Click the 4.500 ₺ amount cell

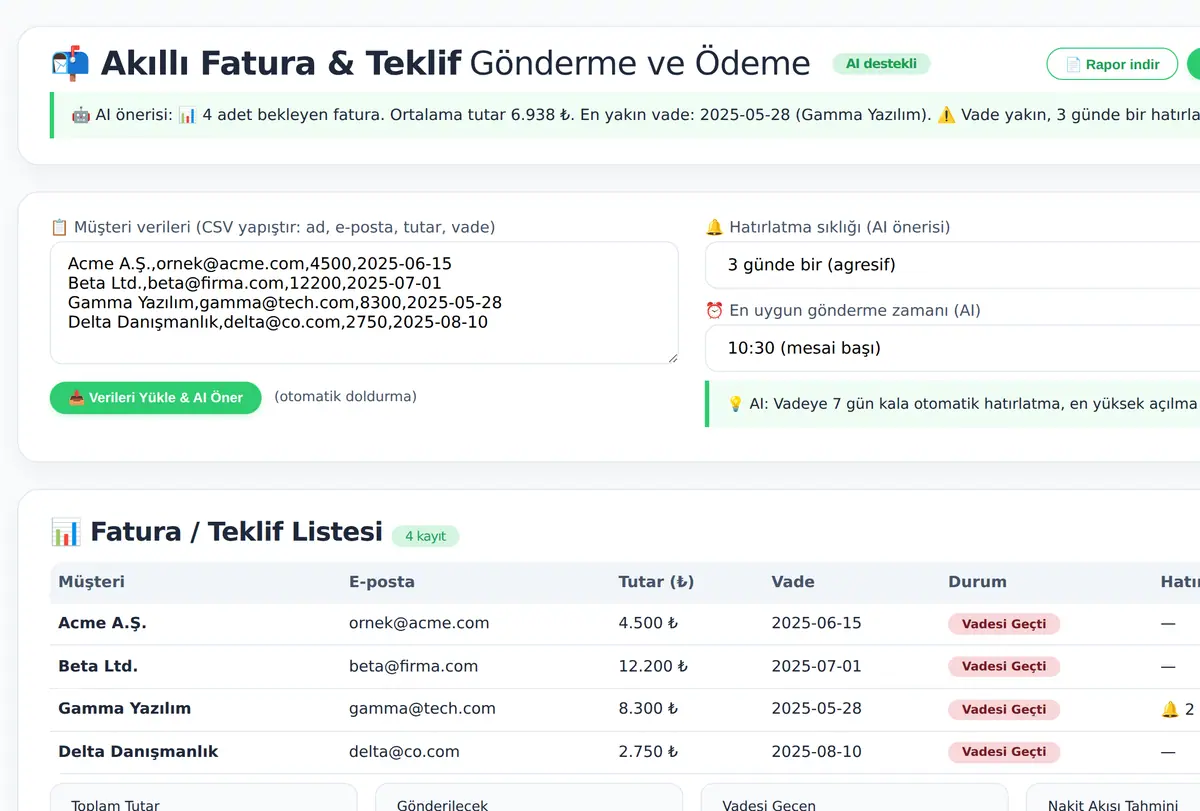(x=648, y=623)
